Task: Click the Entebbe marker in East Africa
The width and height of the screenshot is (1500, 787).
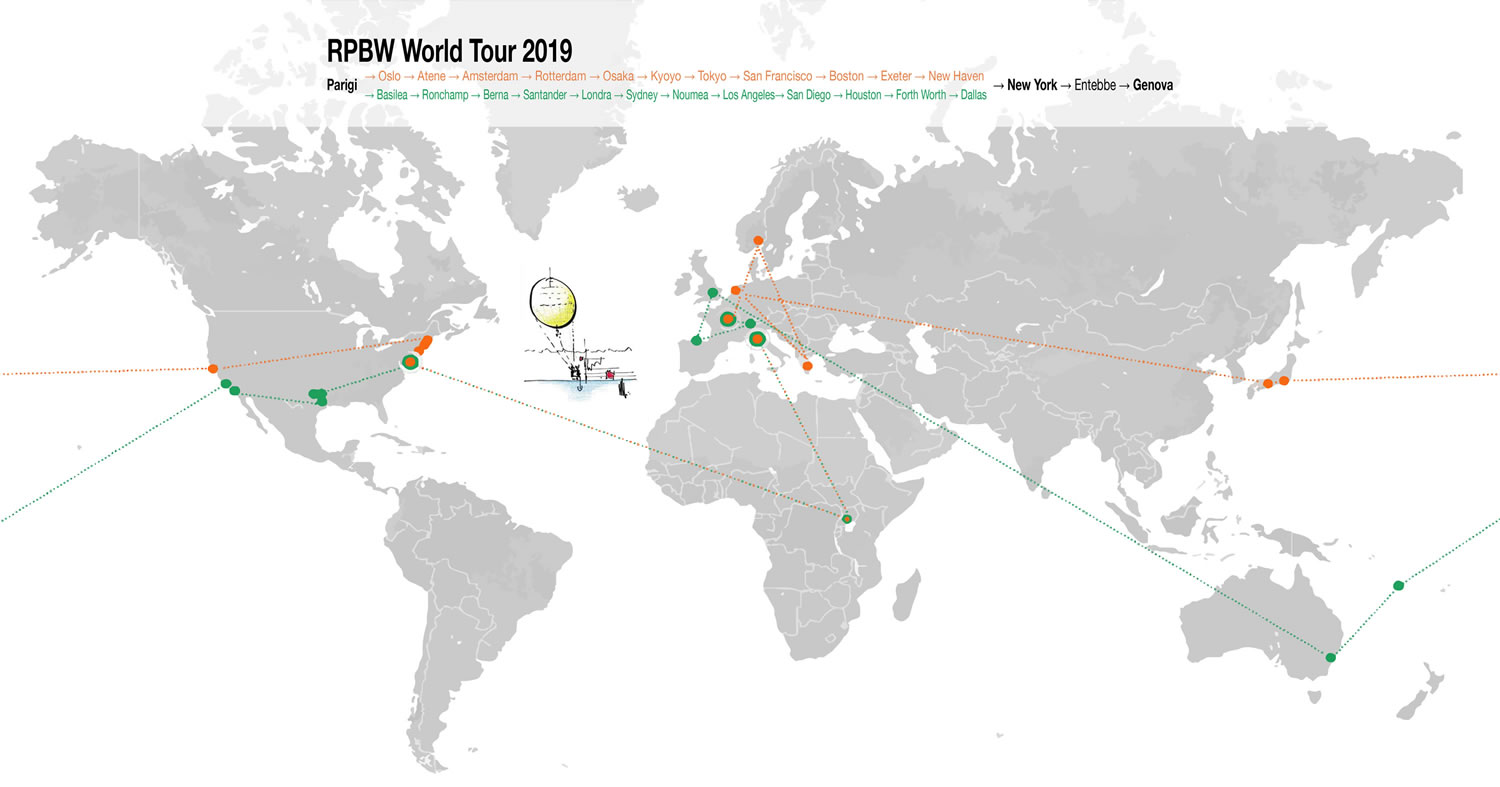Action: (x=847, y=519)
